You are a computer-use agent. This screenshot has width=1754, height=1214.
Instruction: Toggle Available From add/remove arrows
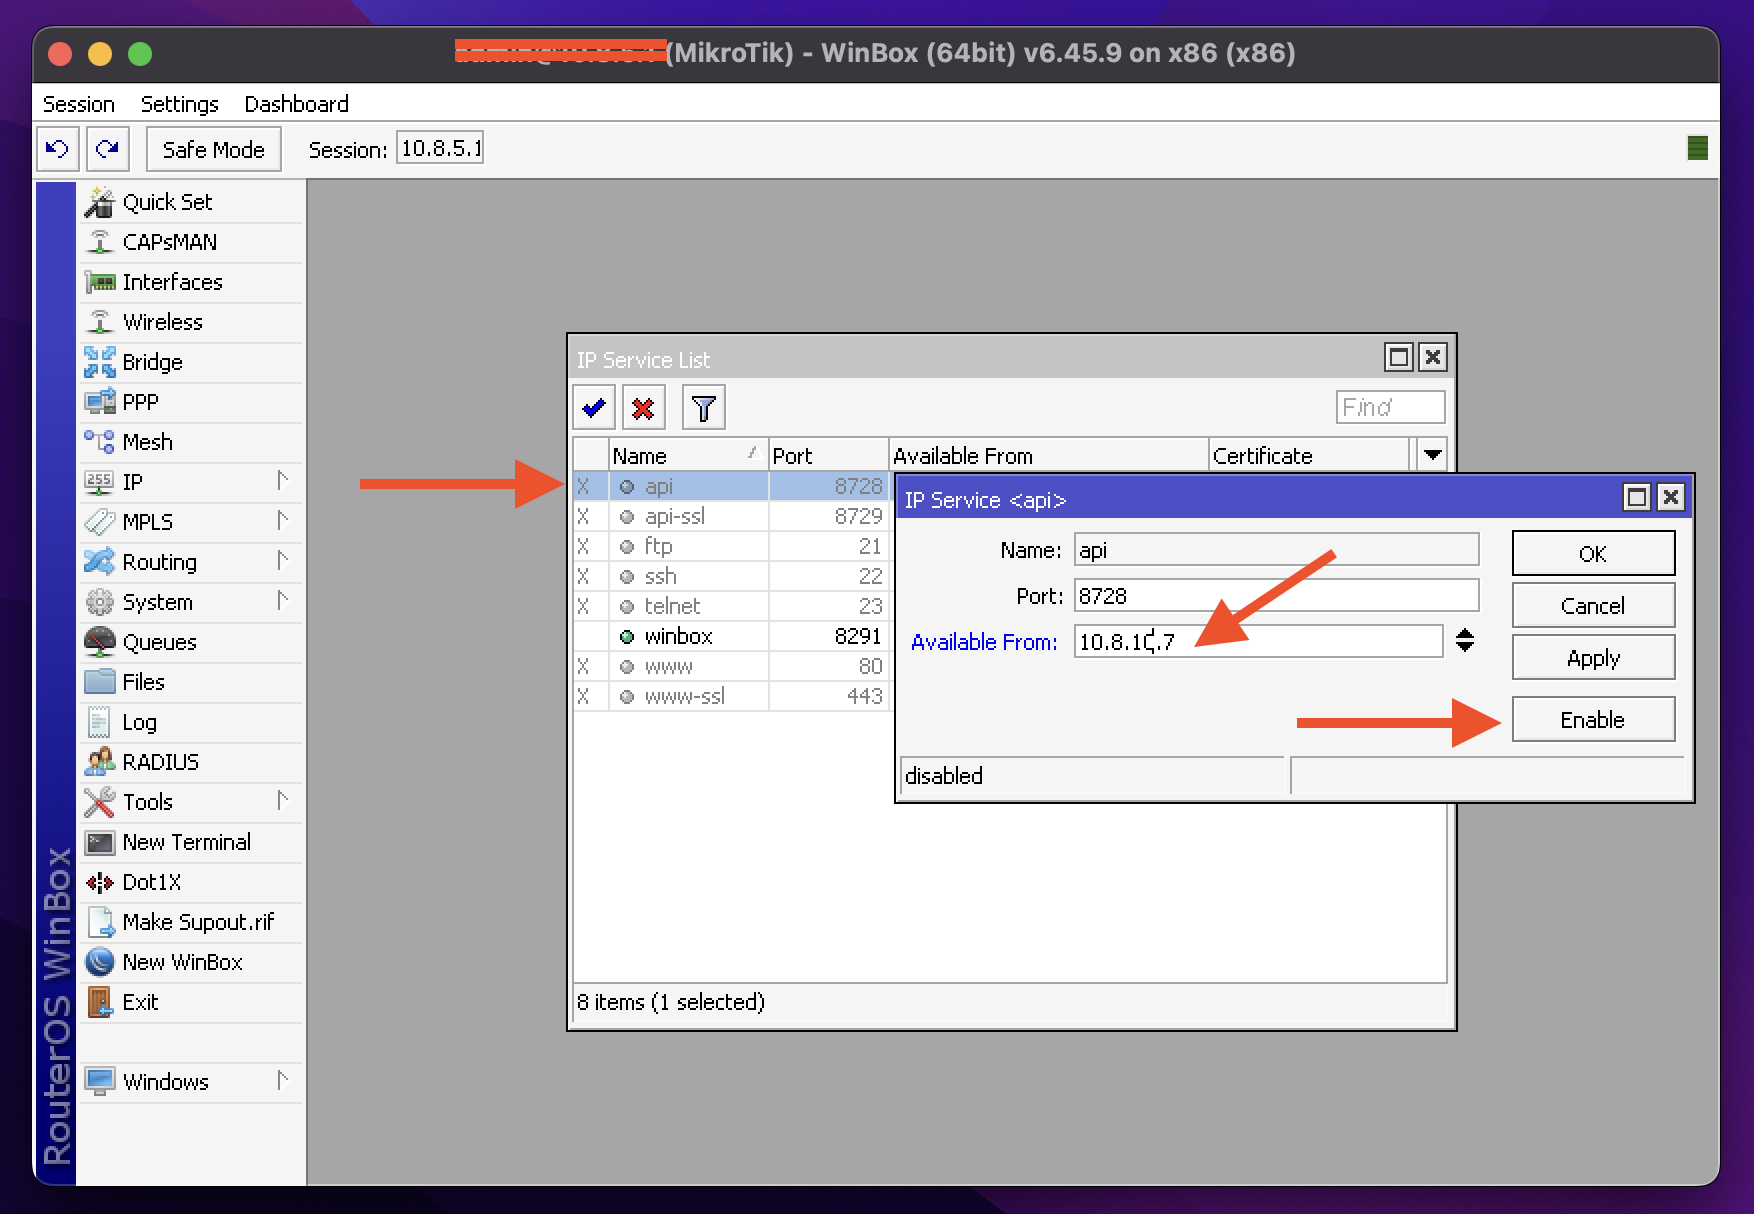[1465, 640]
